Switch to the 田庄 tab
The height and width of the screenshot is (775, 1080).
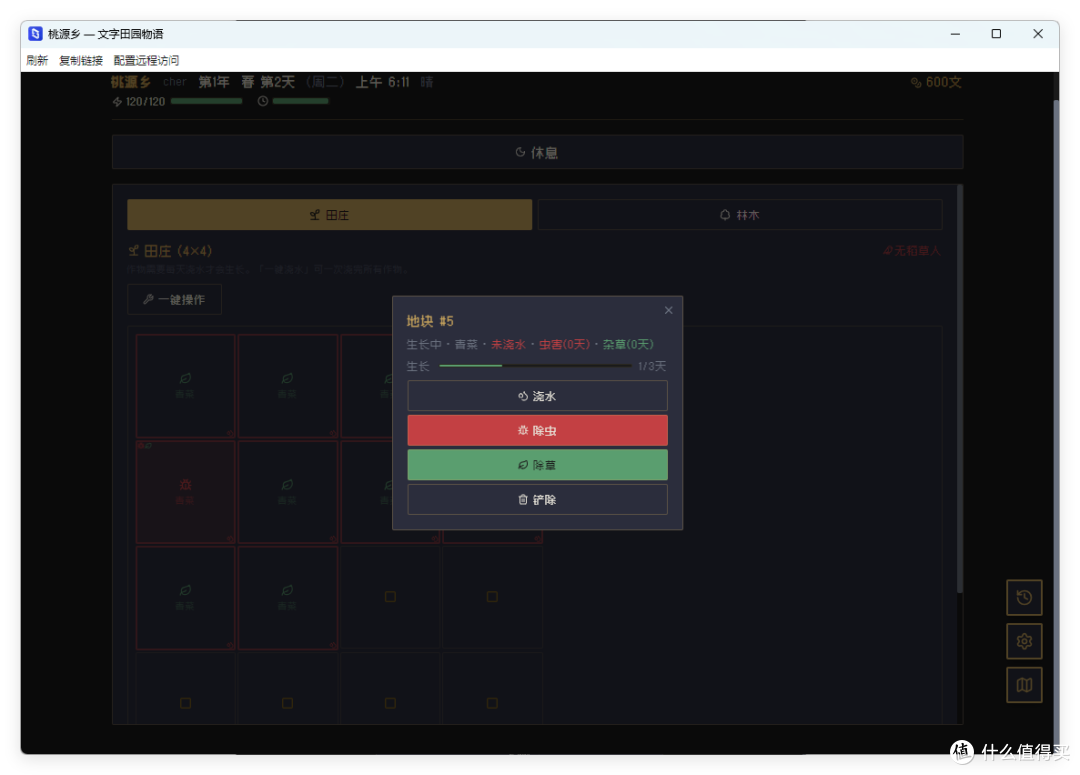pyautogui.click(x=329, y=215)
